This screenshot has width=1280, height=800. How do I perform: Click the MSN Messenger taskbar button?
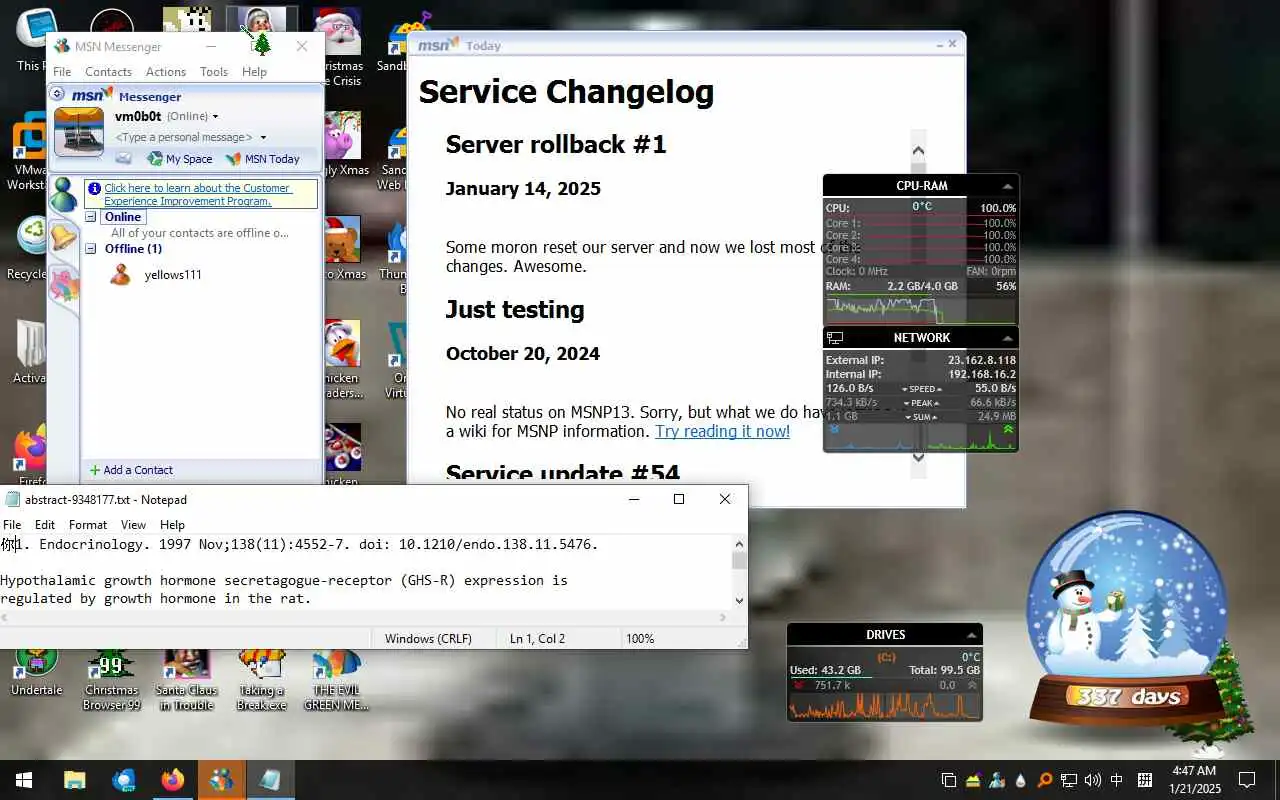click(222, 780)
